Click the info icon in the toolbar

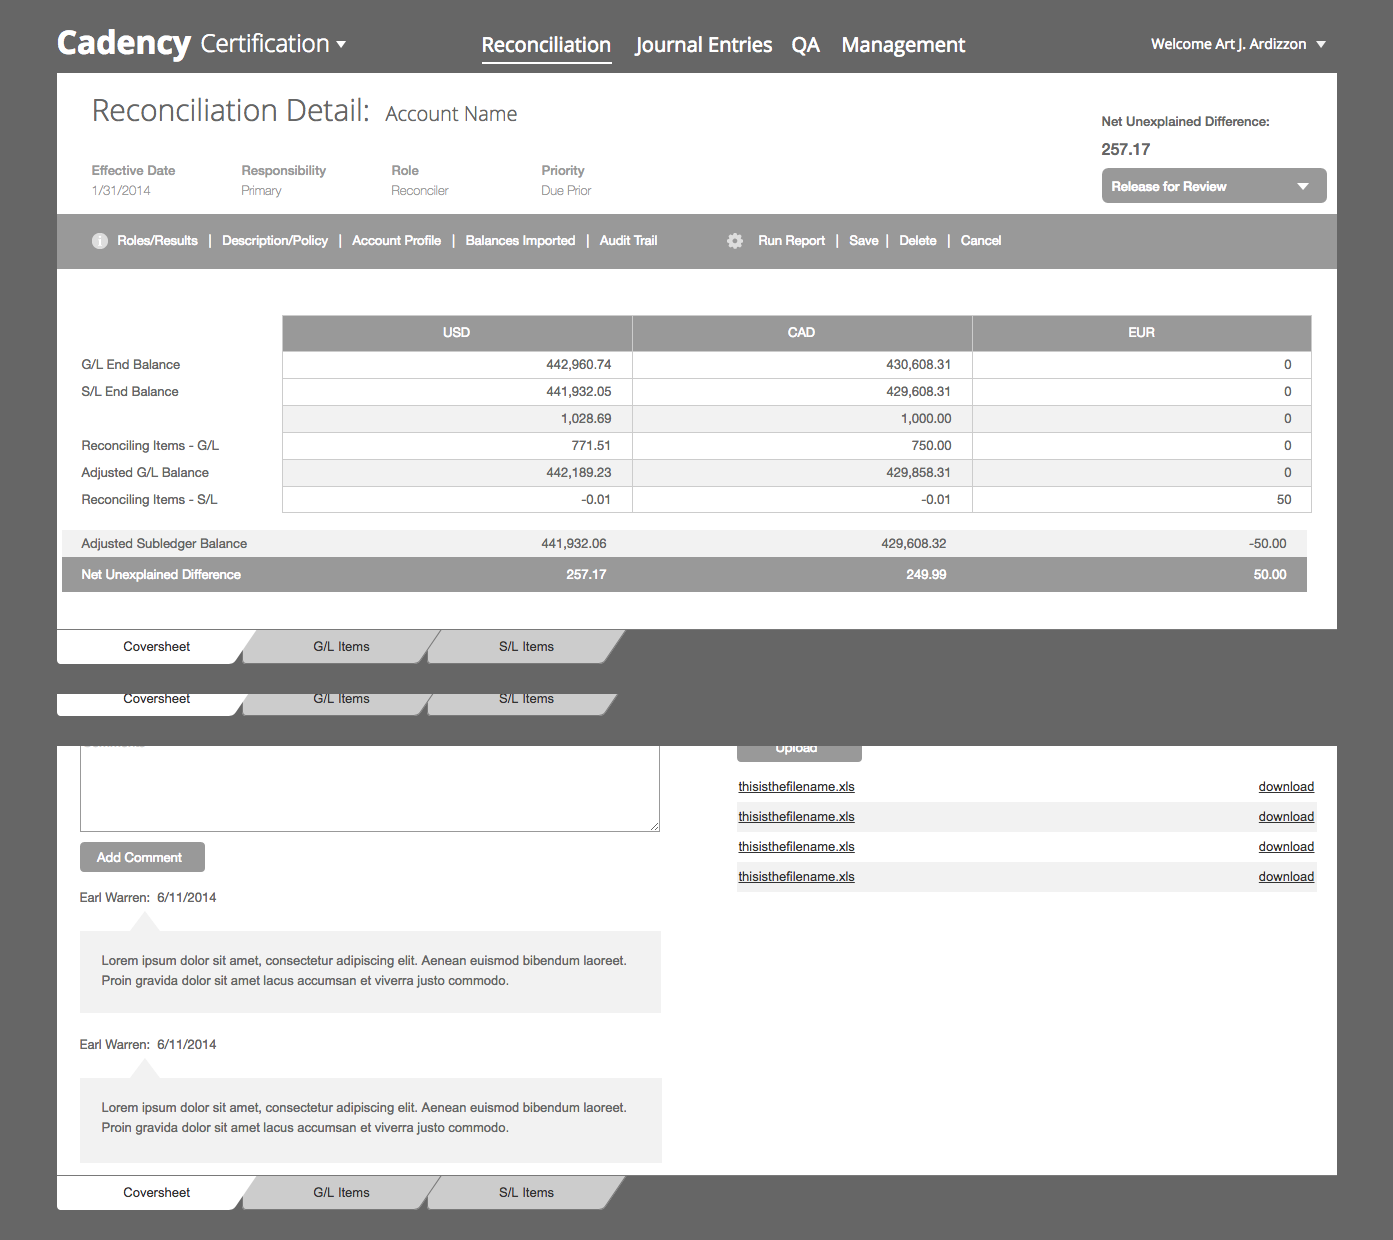click(99, 241)
